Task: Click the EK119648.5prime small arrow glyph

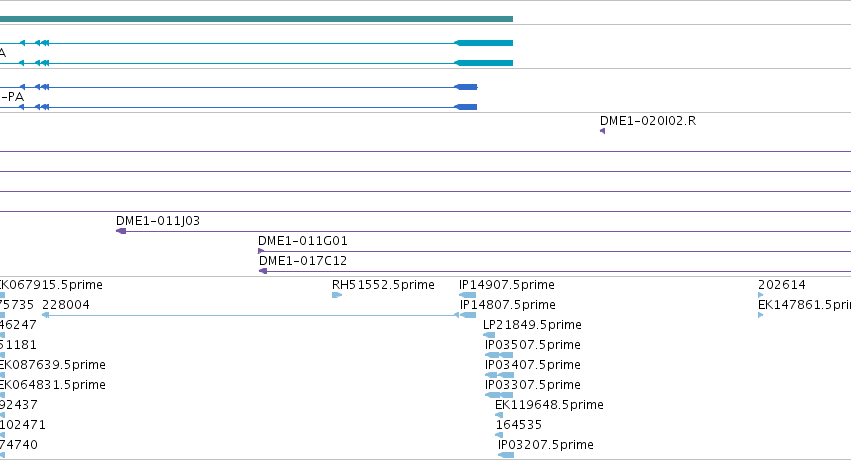Action: (499, 415)
